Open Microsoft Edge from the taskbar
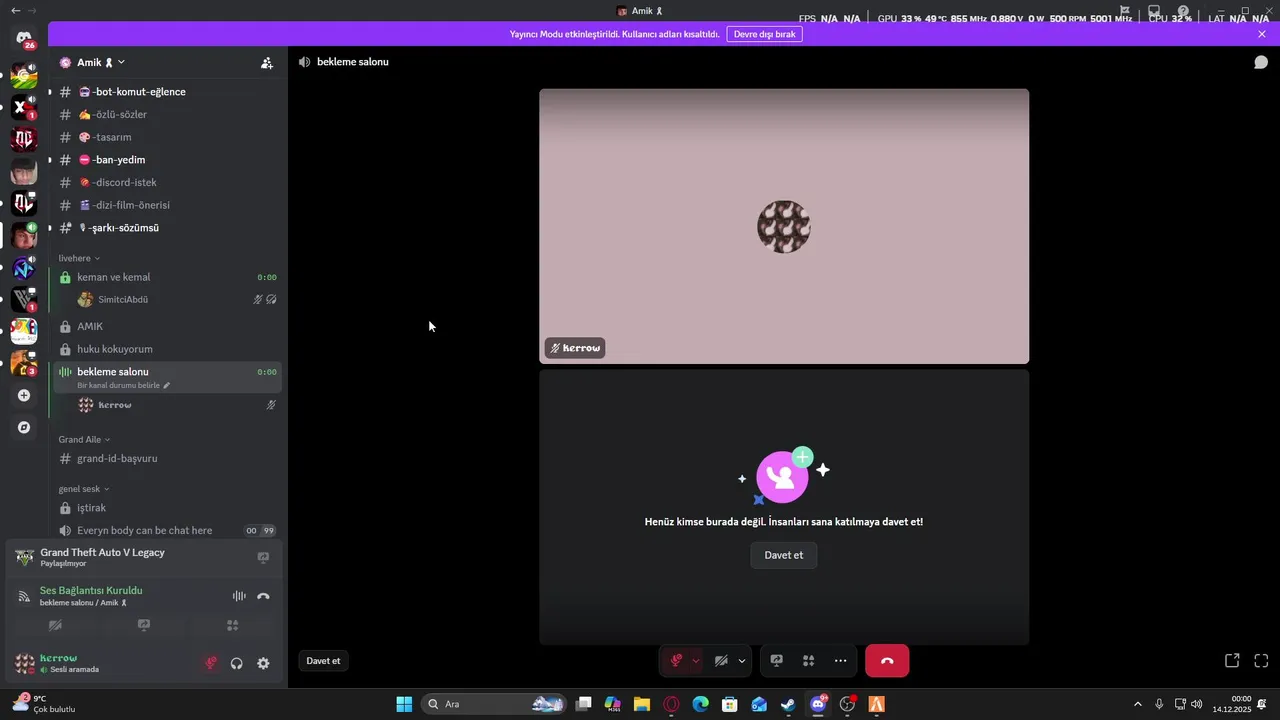1280x720 pixels. (x=700, y=704)
